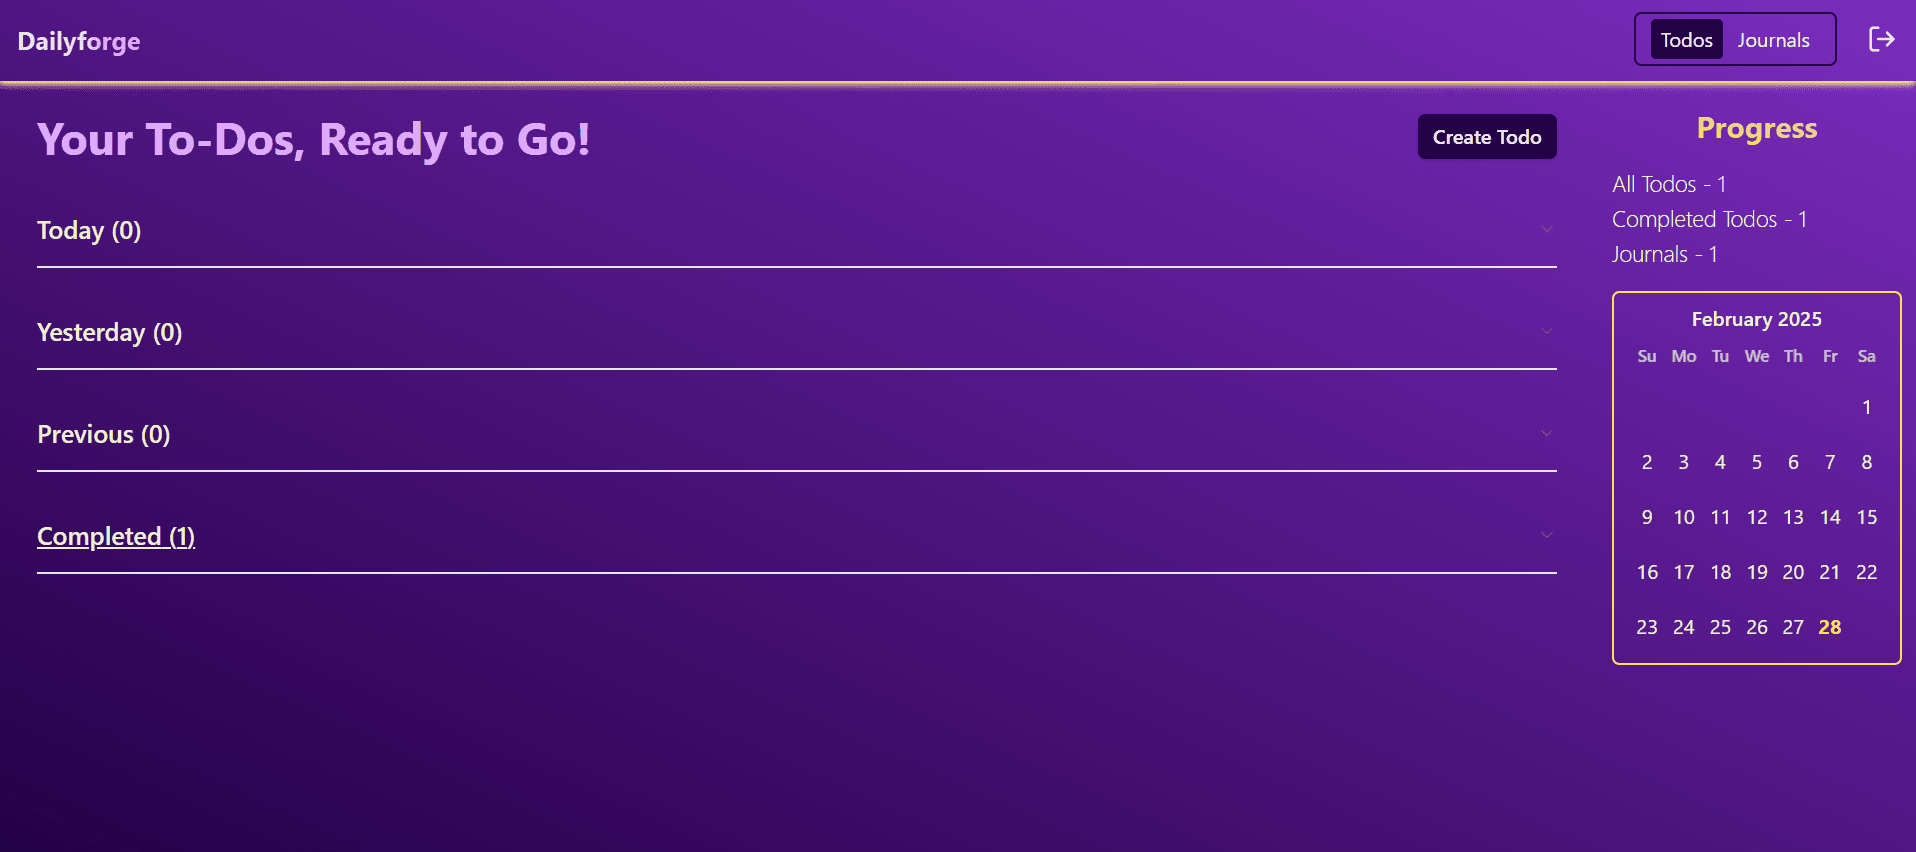This screenshot has height=852, width=1916.
Task: Expand the Yesterday section chevron
Action: [x=1546, y=332]
